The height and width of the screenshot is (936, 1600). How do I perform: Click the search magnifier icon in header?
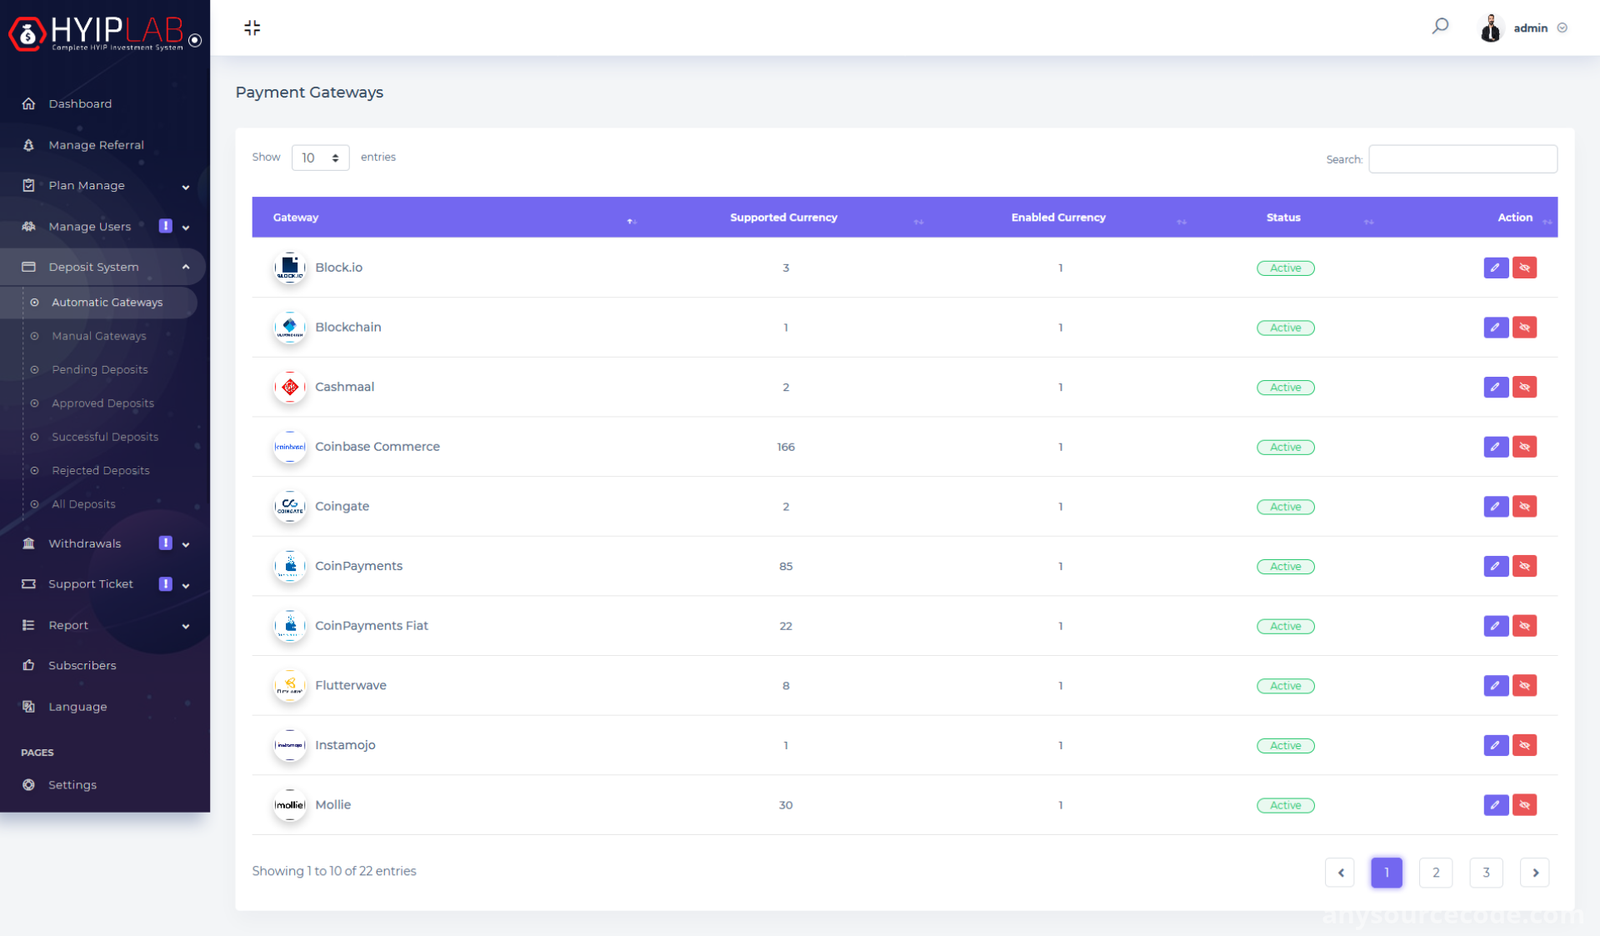pyautogui.click(x=1440, y=26)
